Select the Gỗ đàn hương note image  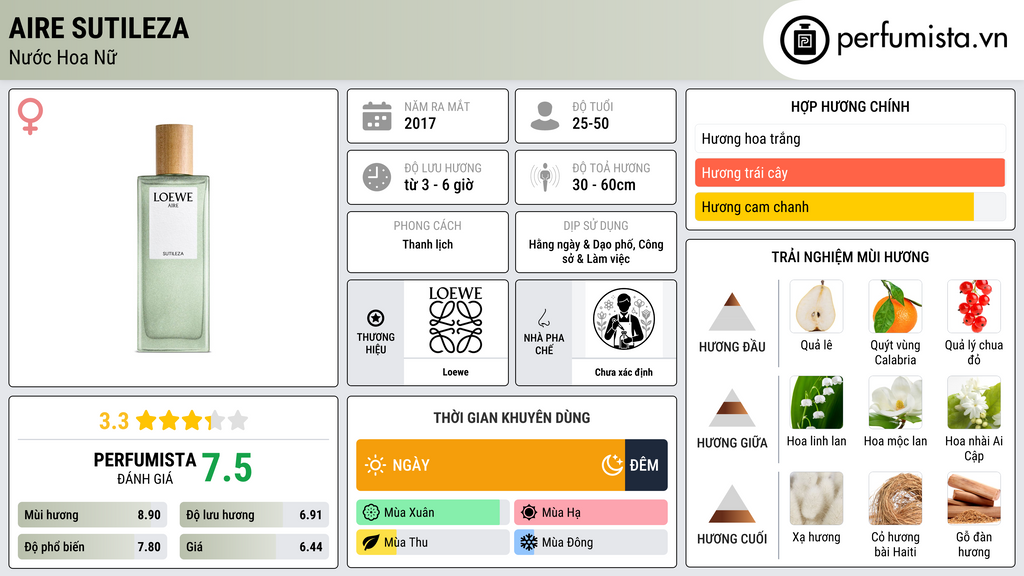[974, 498]
